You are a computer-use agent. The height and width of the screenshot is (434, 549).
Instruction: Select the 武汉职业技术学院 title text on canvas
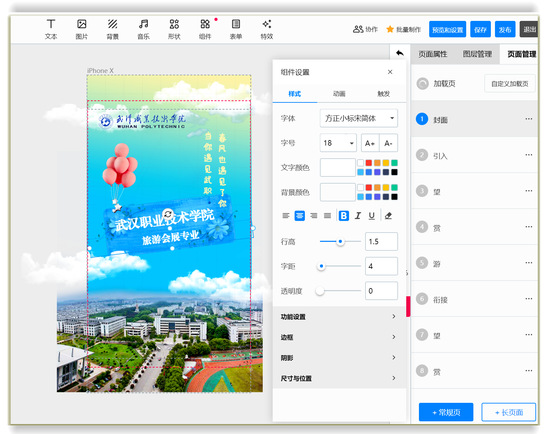pyautogui.click(x=165, y=220)
